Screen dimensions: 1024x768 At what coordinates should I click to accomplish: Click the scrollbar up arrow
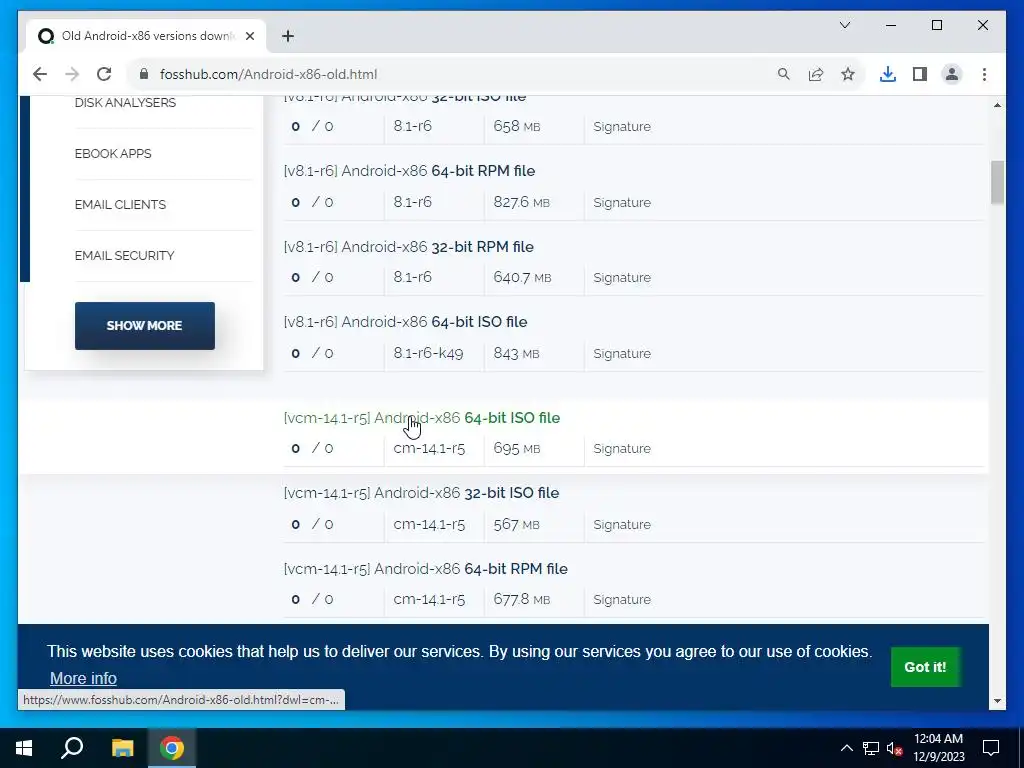[997, 105]
